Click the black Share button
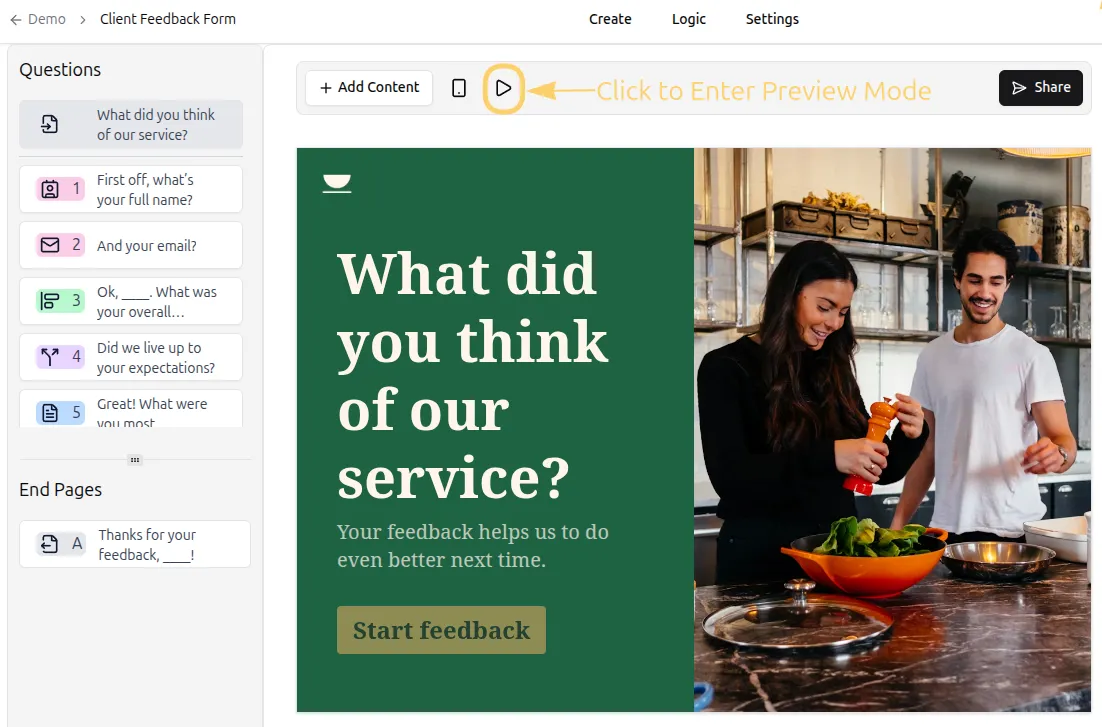 (1040, 88)
